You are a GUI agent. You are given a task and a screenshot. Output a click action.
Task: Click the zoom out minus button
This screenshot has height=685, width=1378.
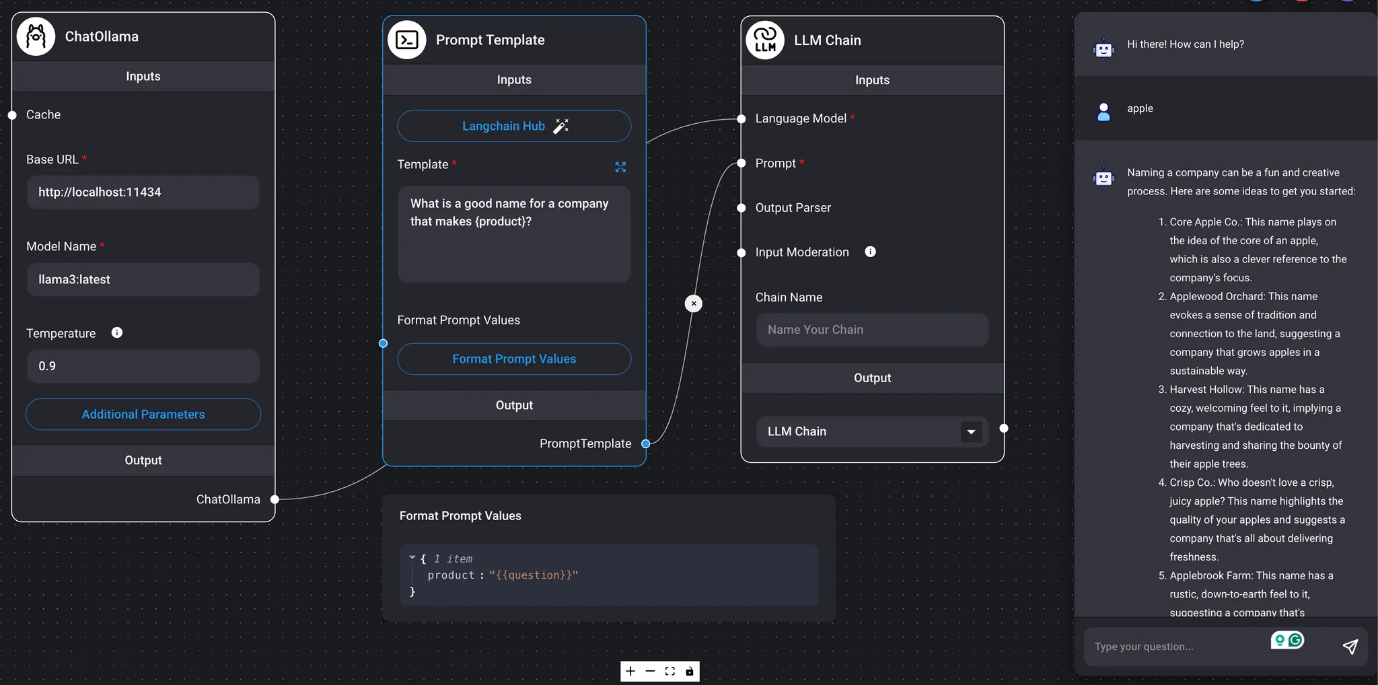[650, 671]
